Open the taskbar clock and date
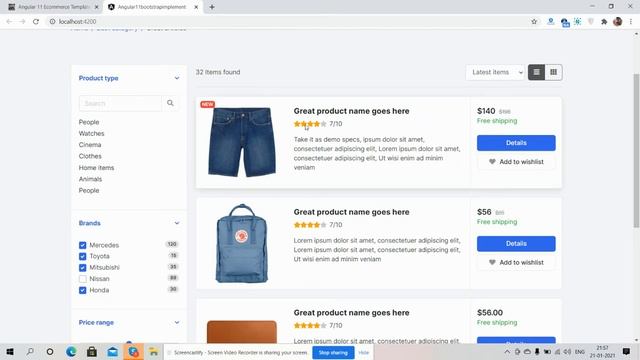 tap(602, 351)
